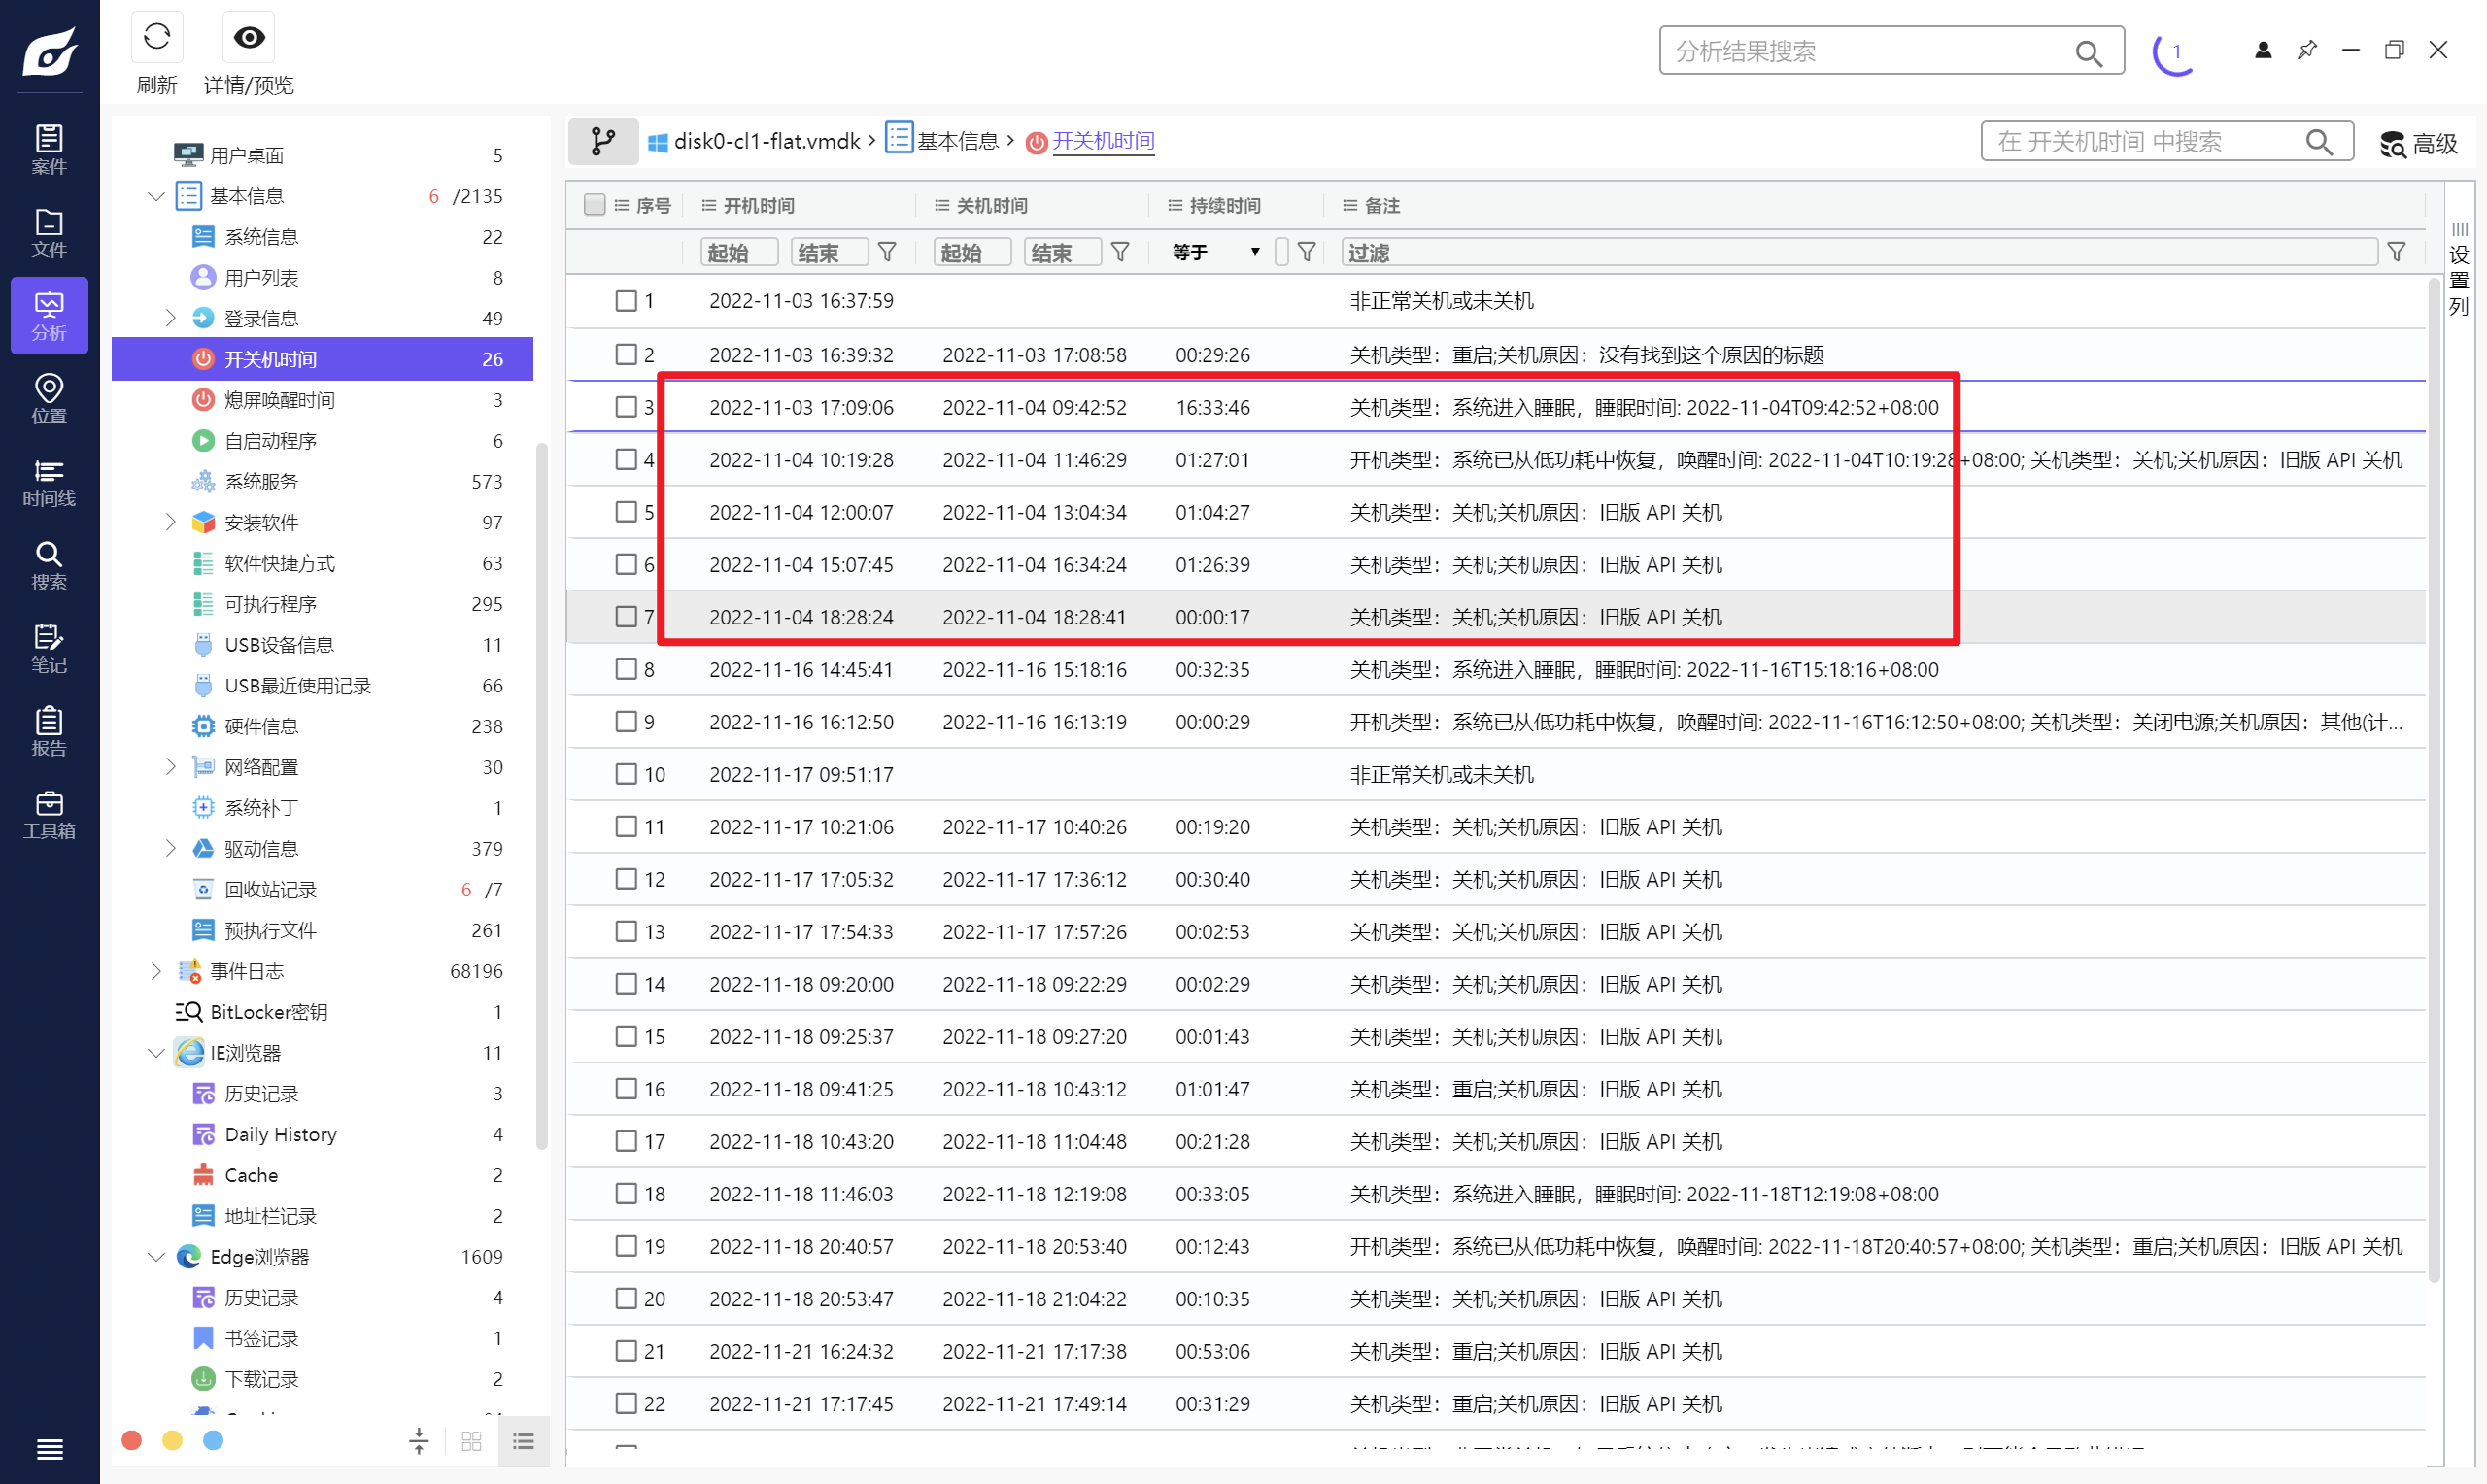
Task: Open the 笔记 sidebar section
Action: pos(49,648)
